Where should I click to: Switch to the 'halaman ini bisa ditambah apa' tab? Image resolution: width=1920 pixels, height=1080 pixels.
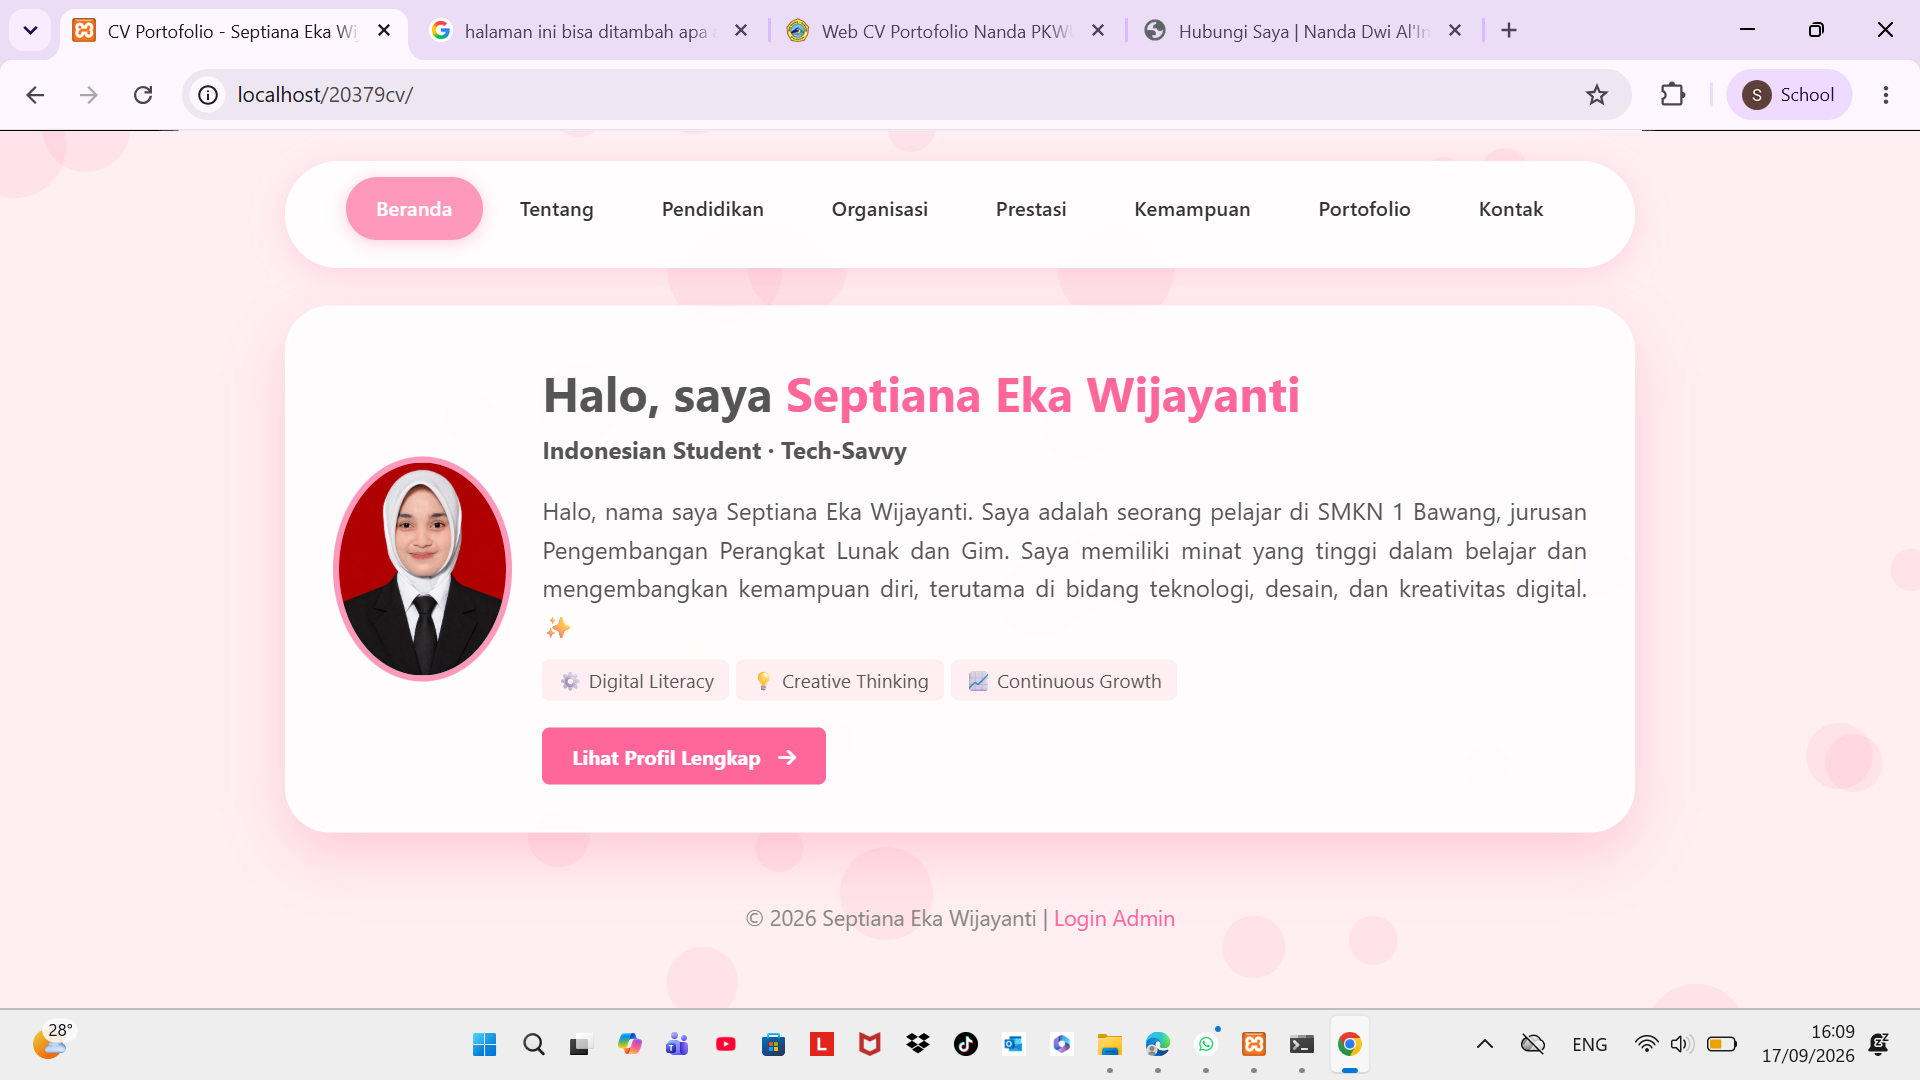tap(590, 31)
